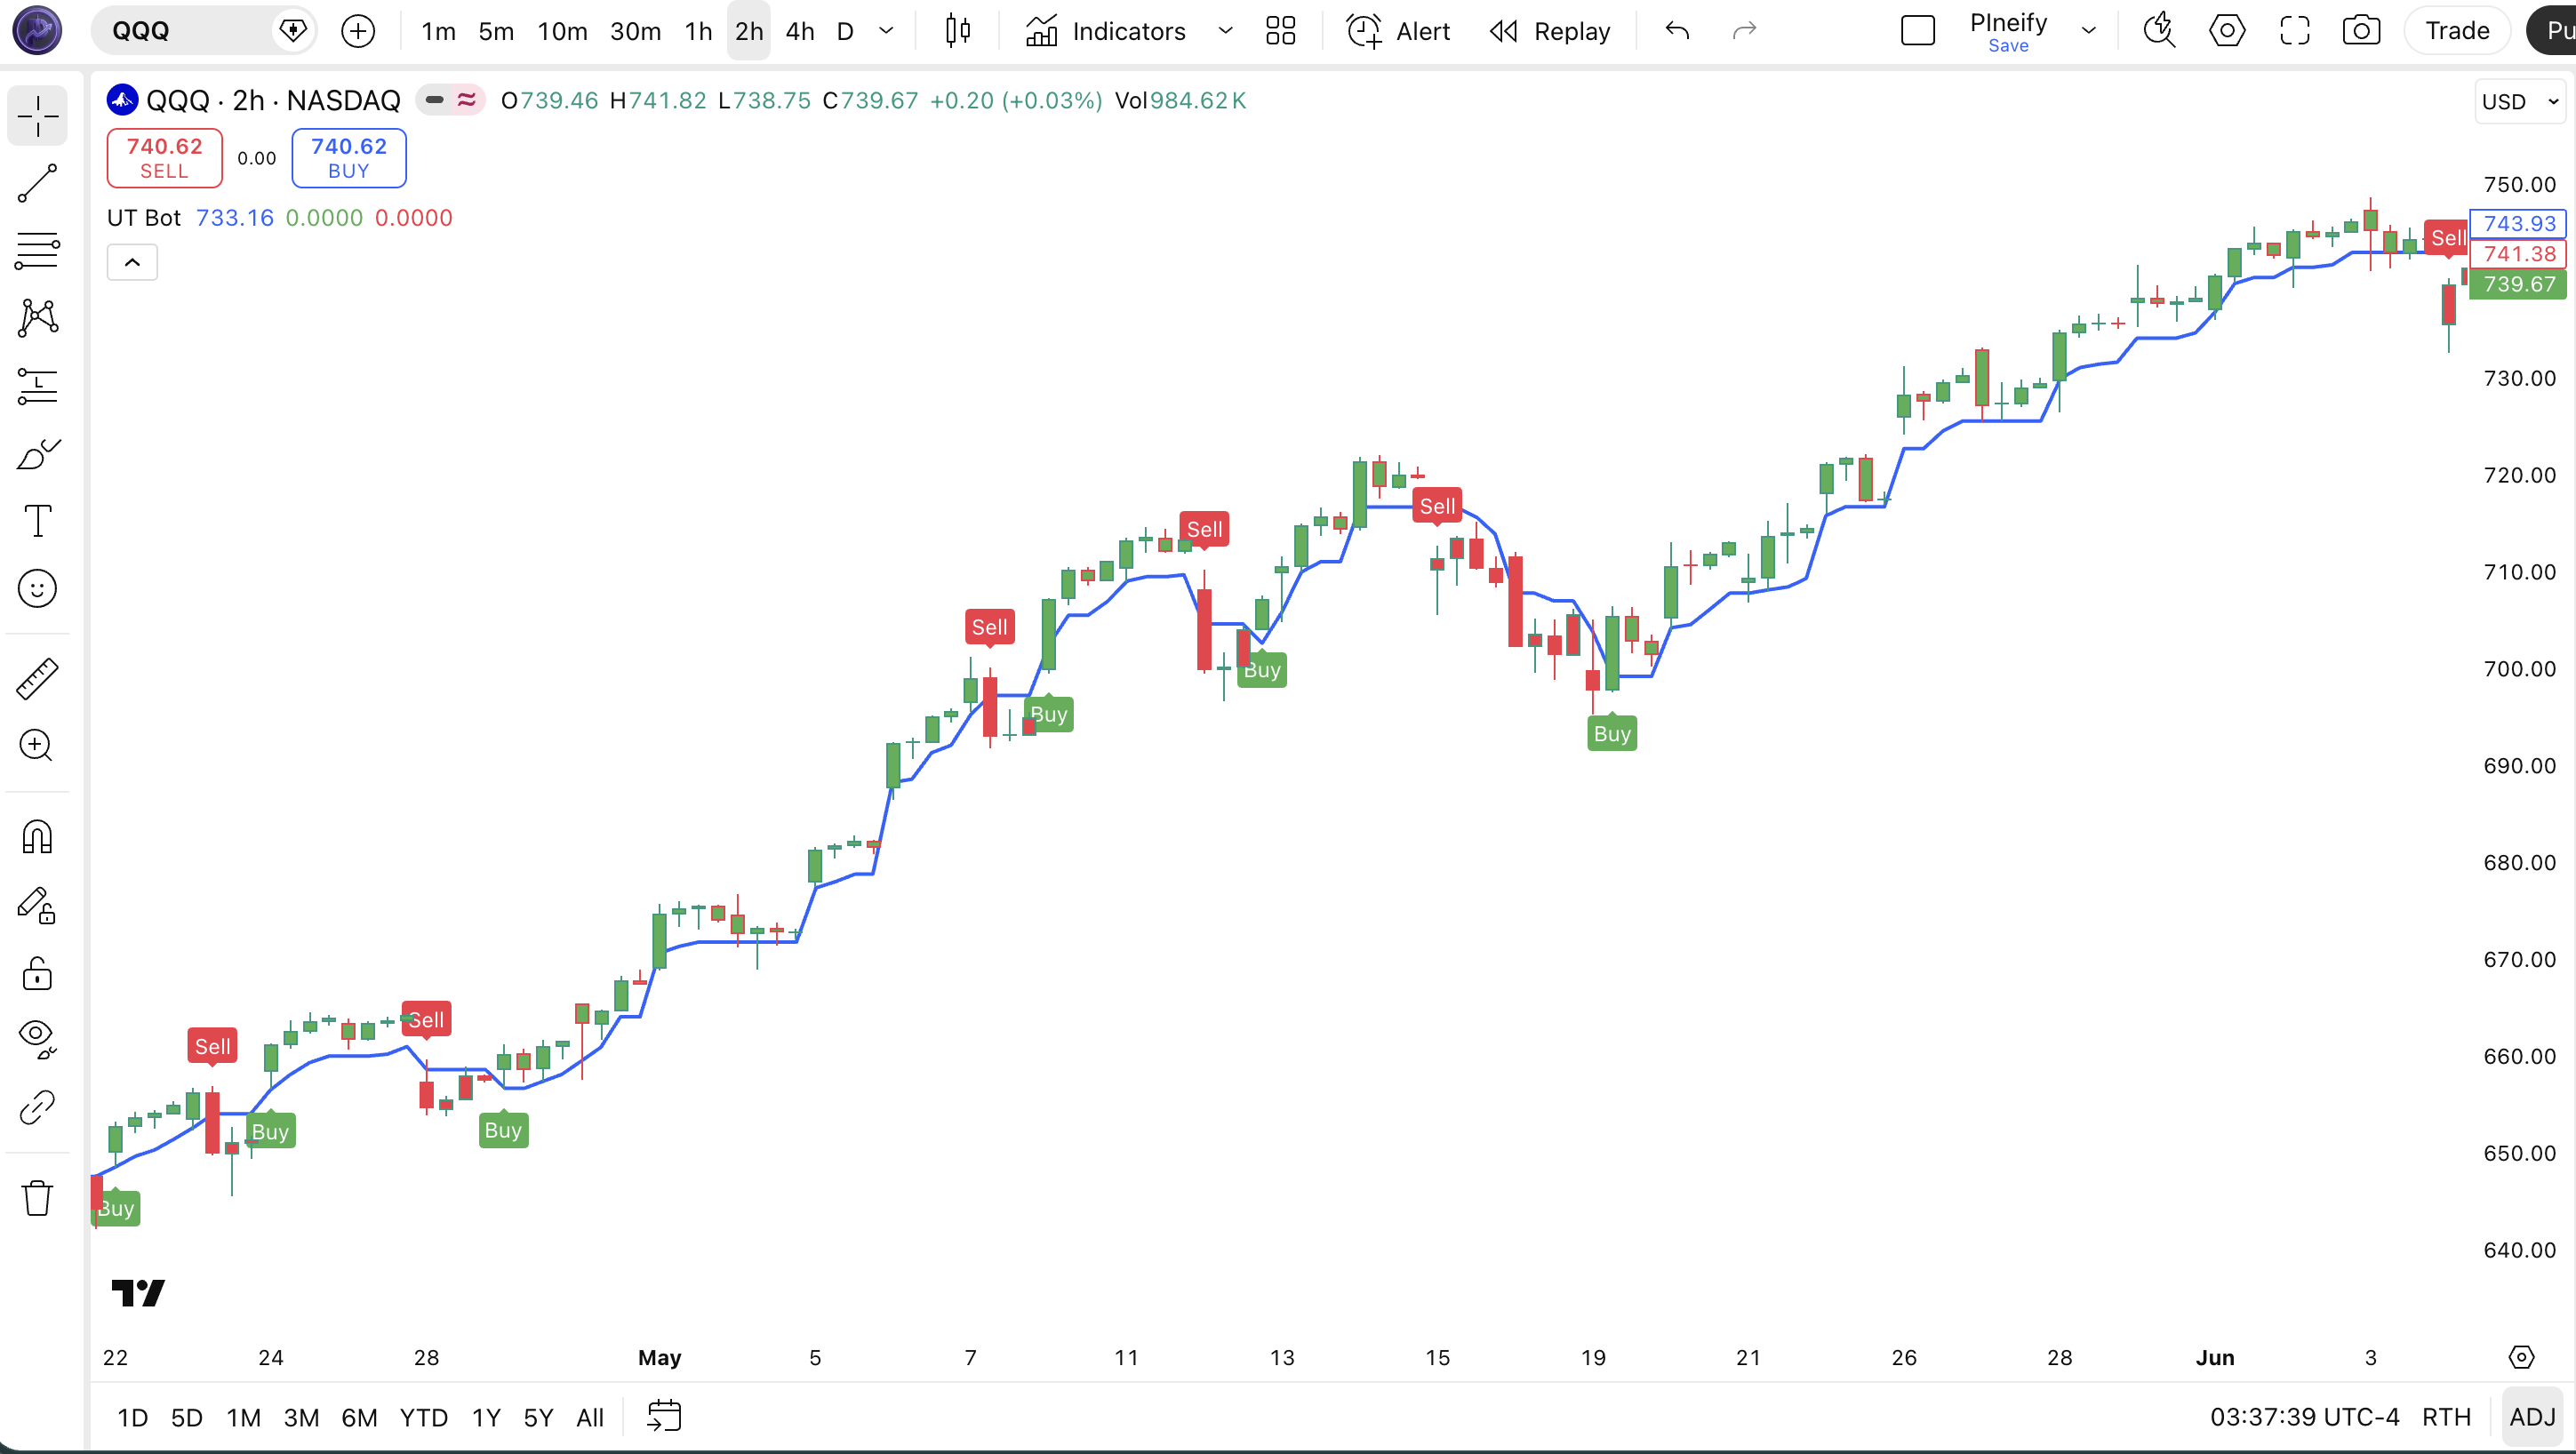Activate the zoom in tool
Image resolution: width=2576 pixels, height=1454 pixels.
[38, 746]
